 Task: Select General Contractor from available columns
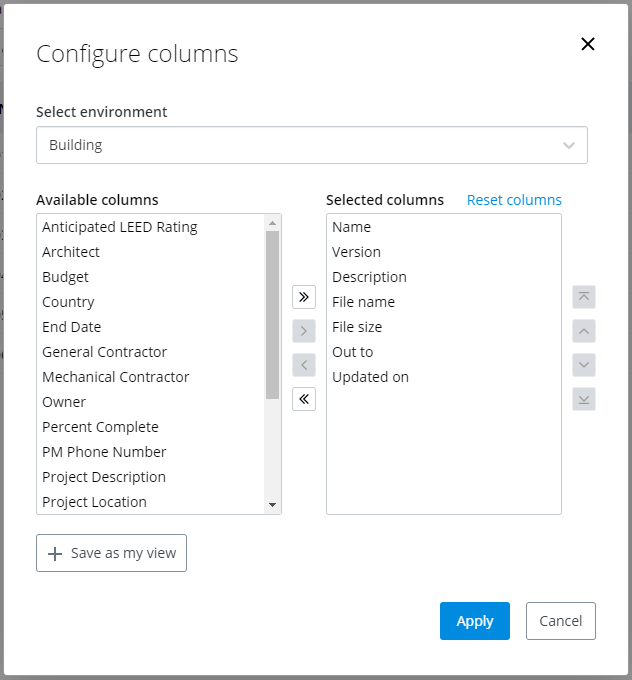pyautogui.click(x=105, y=352)
